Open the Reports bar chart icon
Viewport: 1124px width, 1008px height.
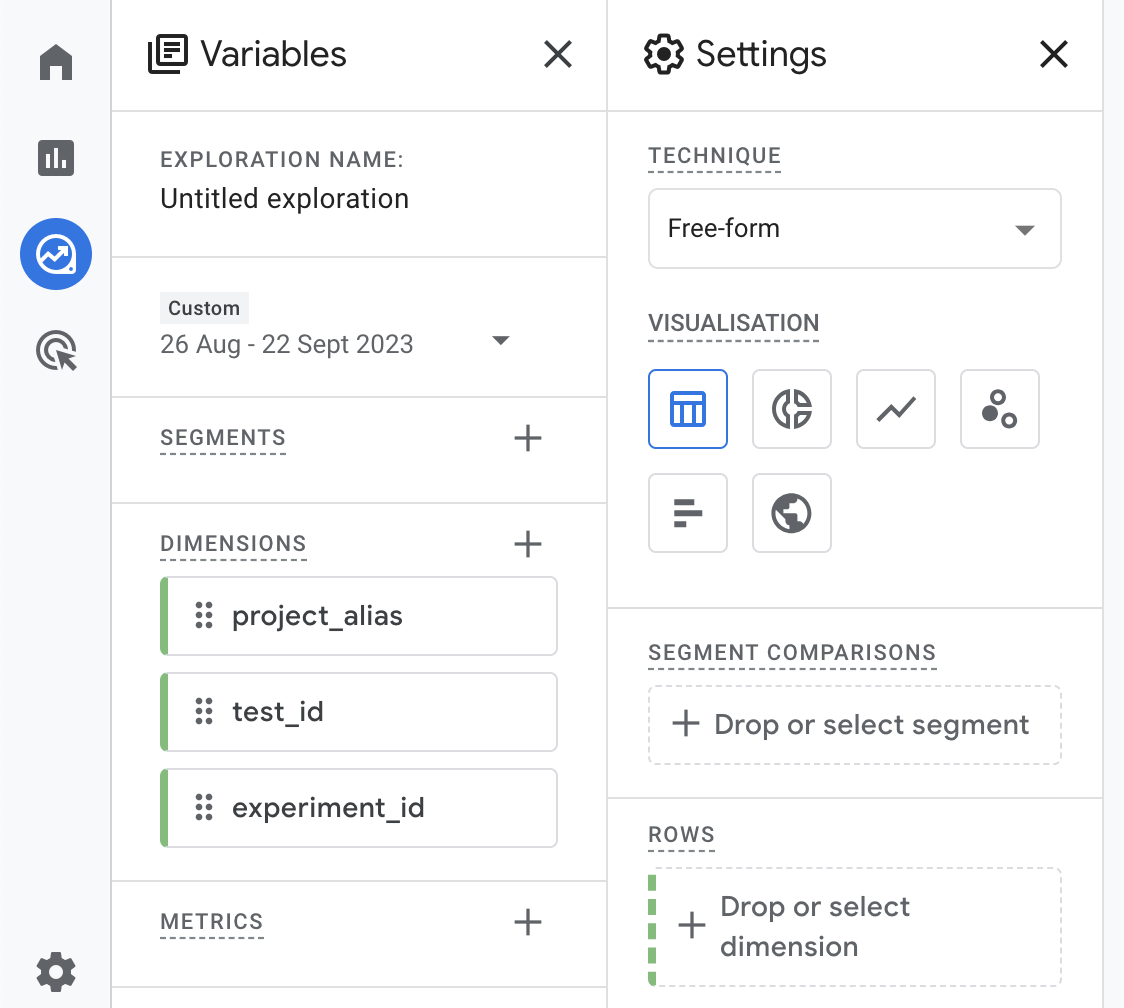tap(56, 157)
